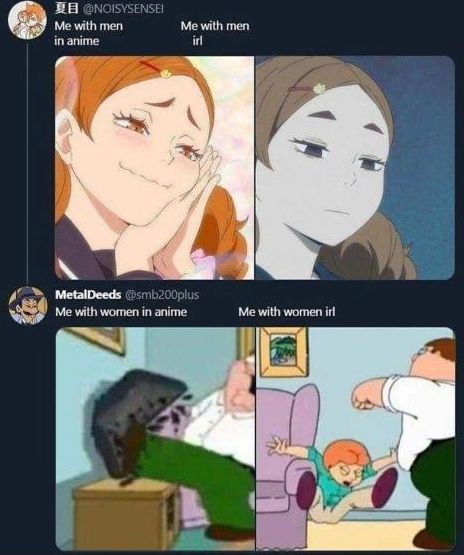The width and height of the screenshot is (464, 555).
Task: Click the "Me with women irl" caption
Action: click(x=286, y=312)
